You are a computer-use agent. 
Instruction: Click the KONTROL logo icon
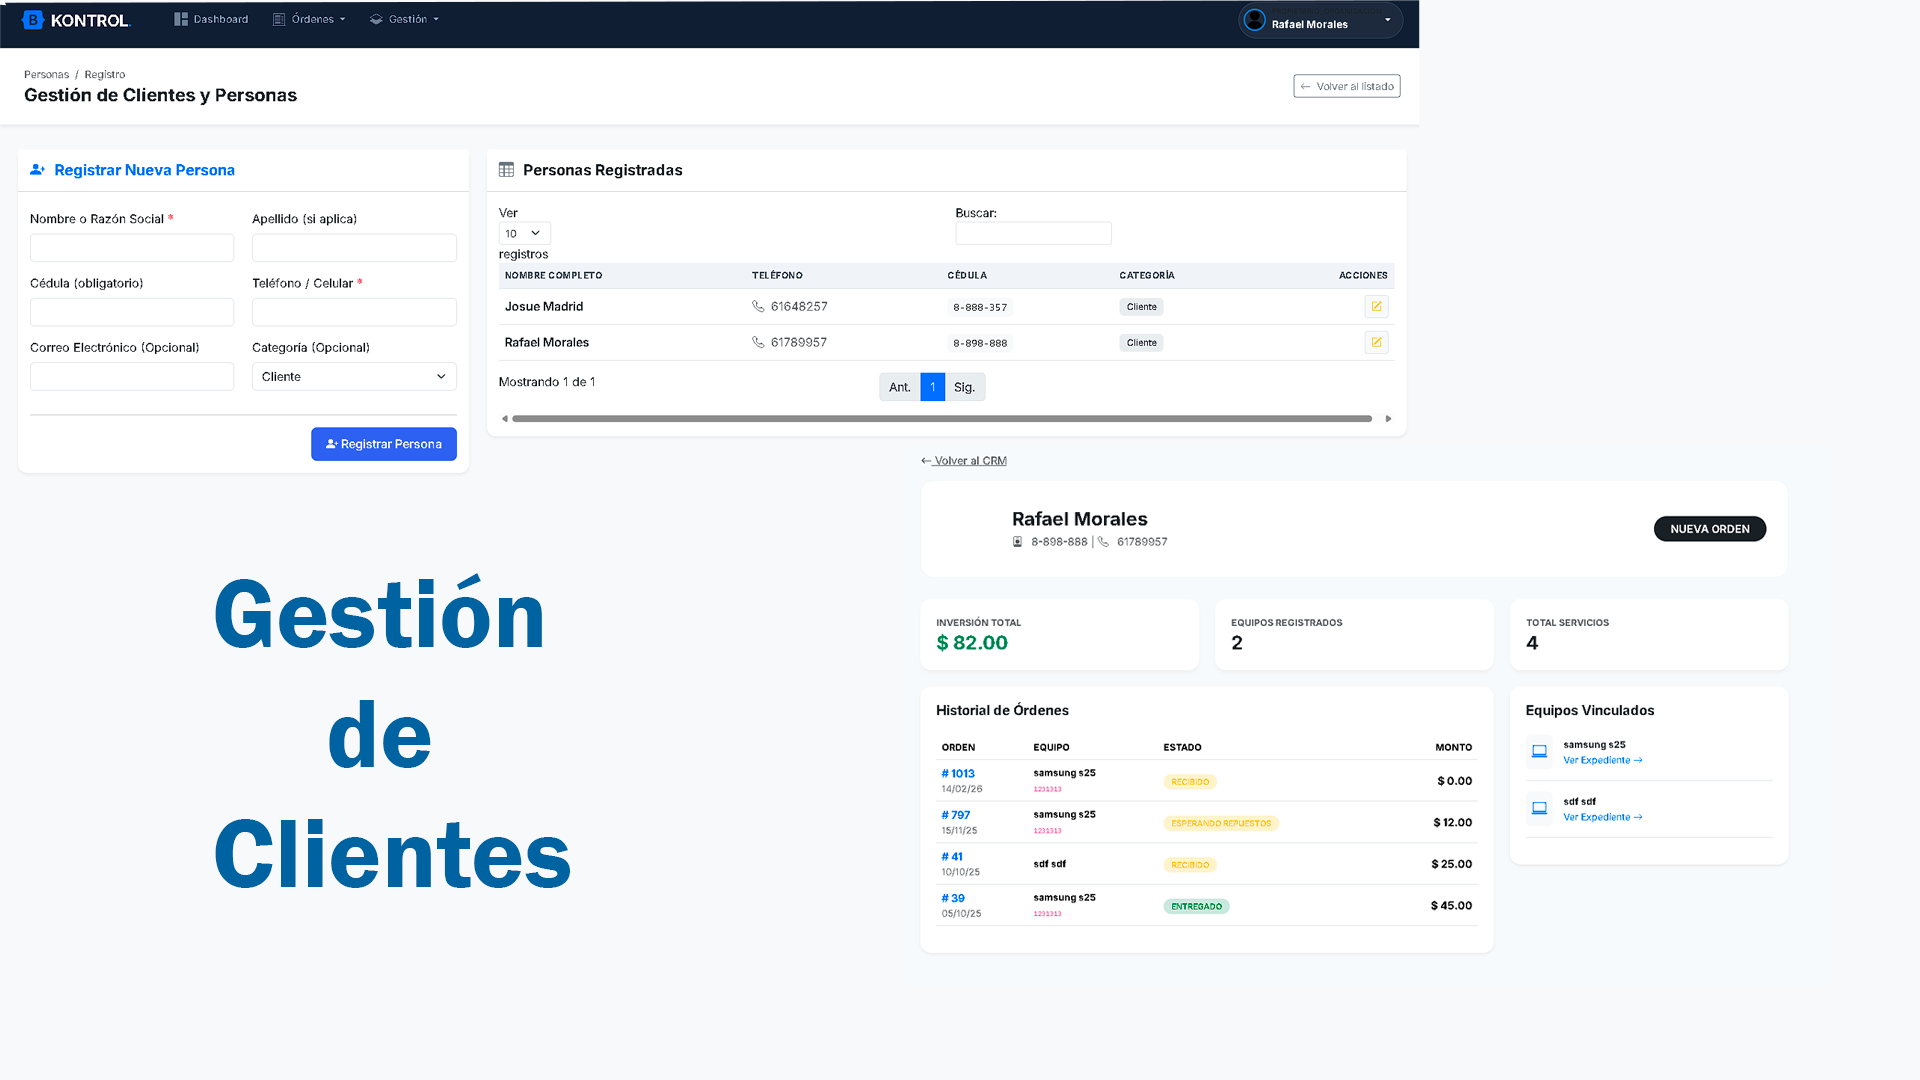coord(33,20)
